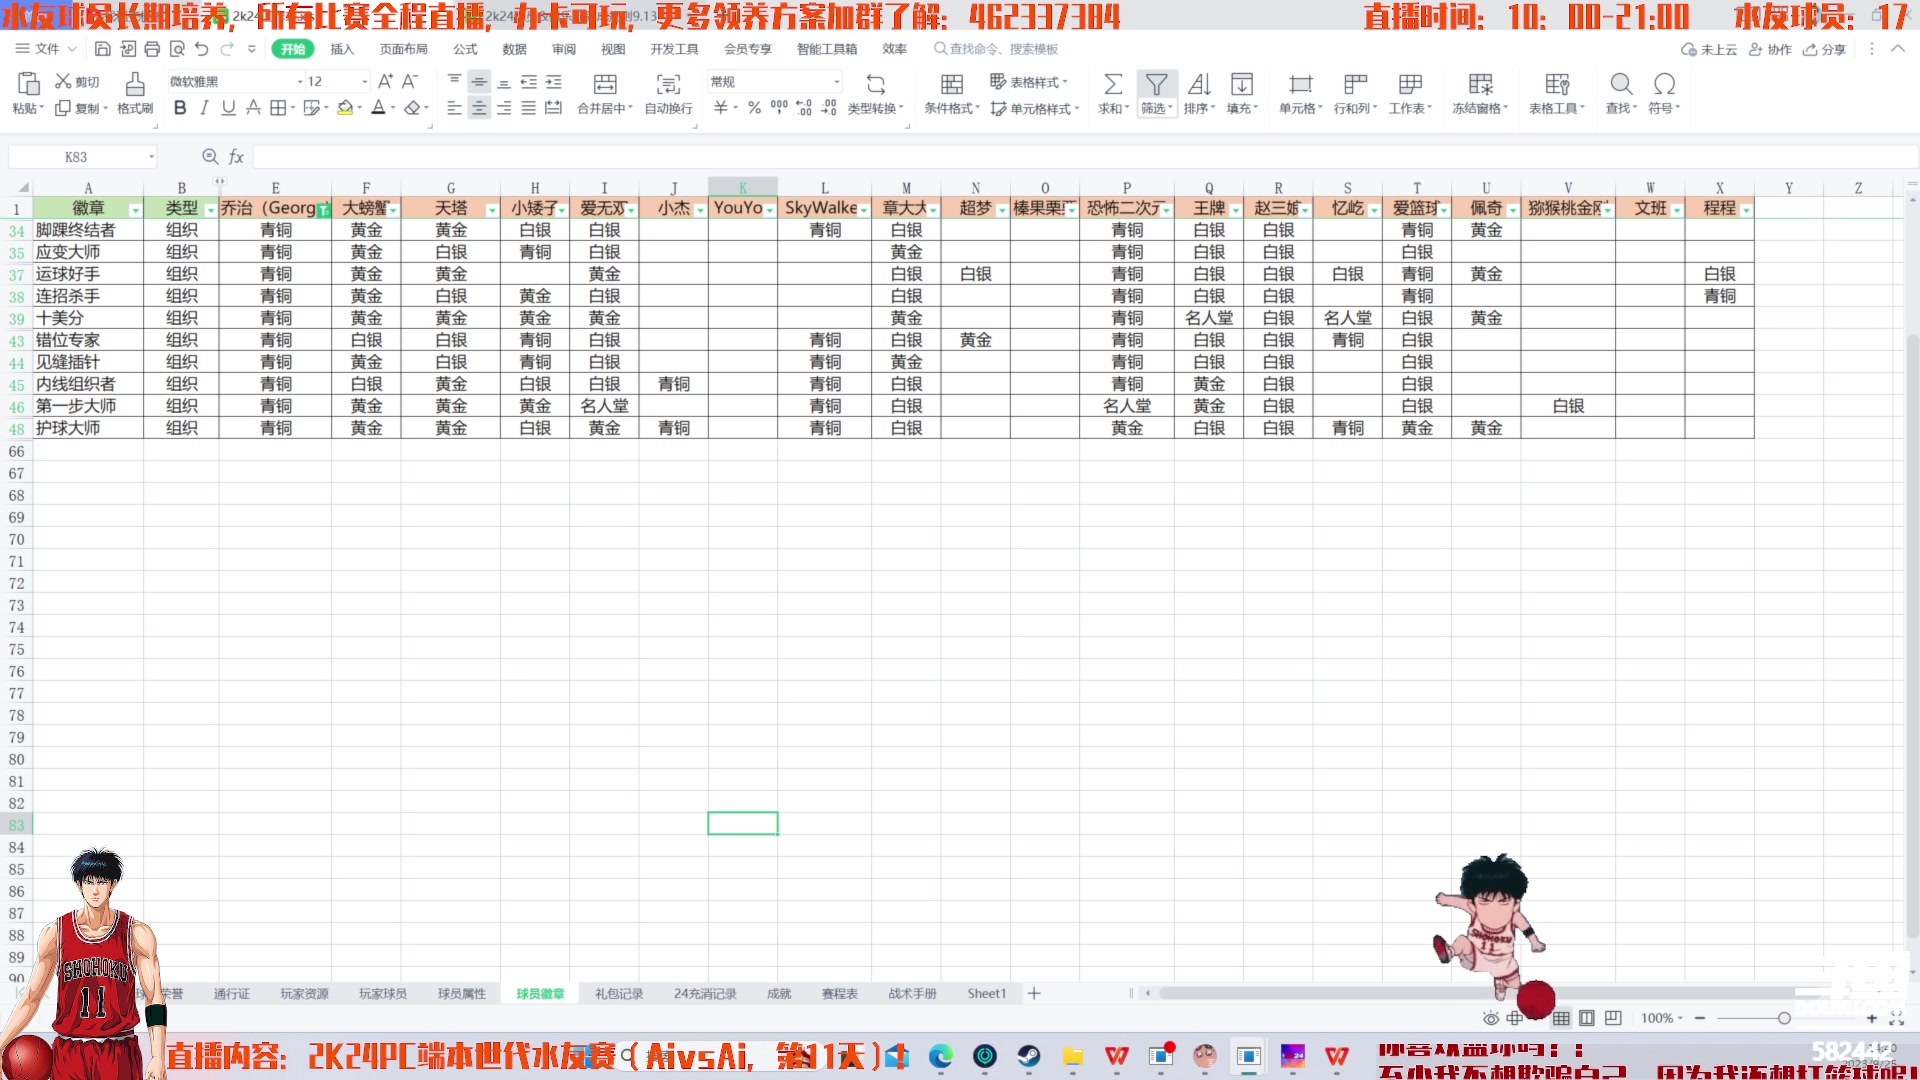Viewport: 1920px width, 1080px height.
Task: Click the fill color bucket icon
Action: click(x=345, y=108)
